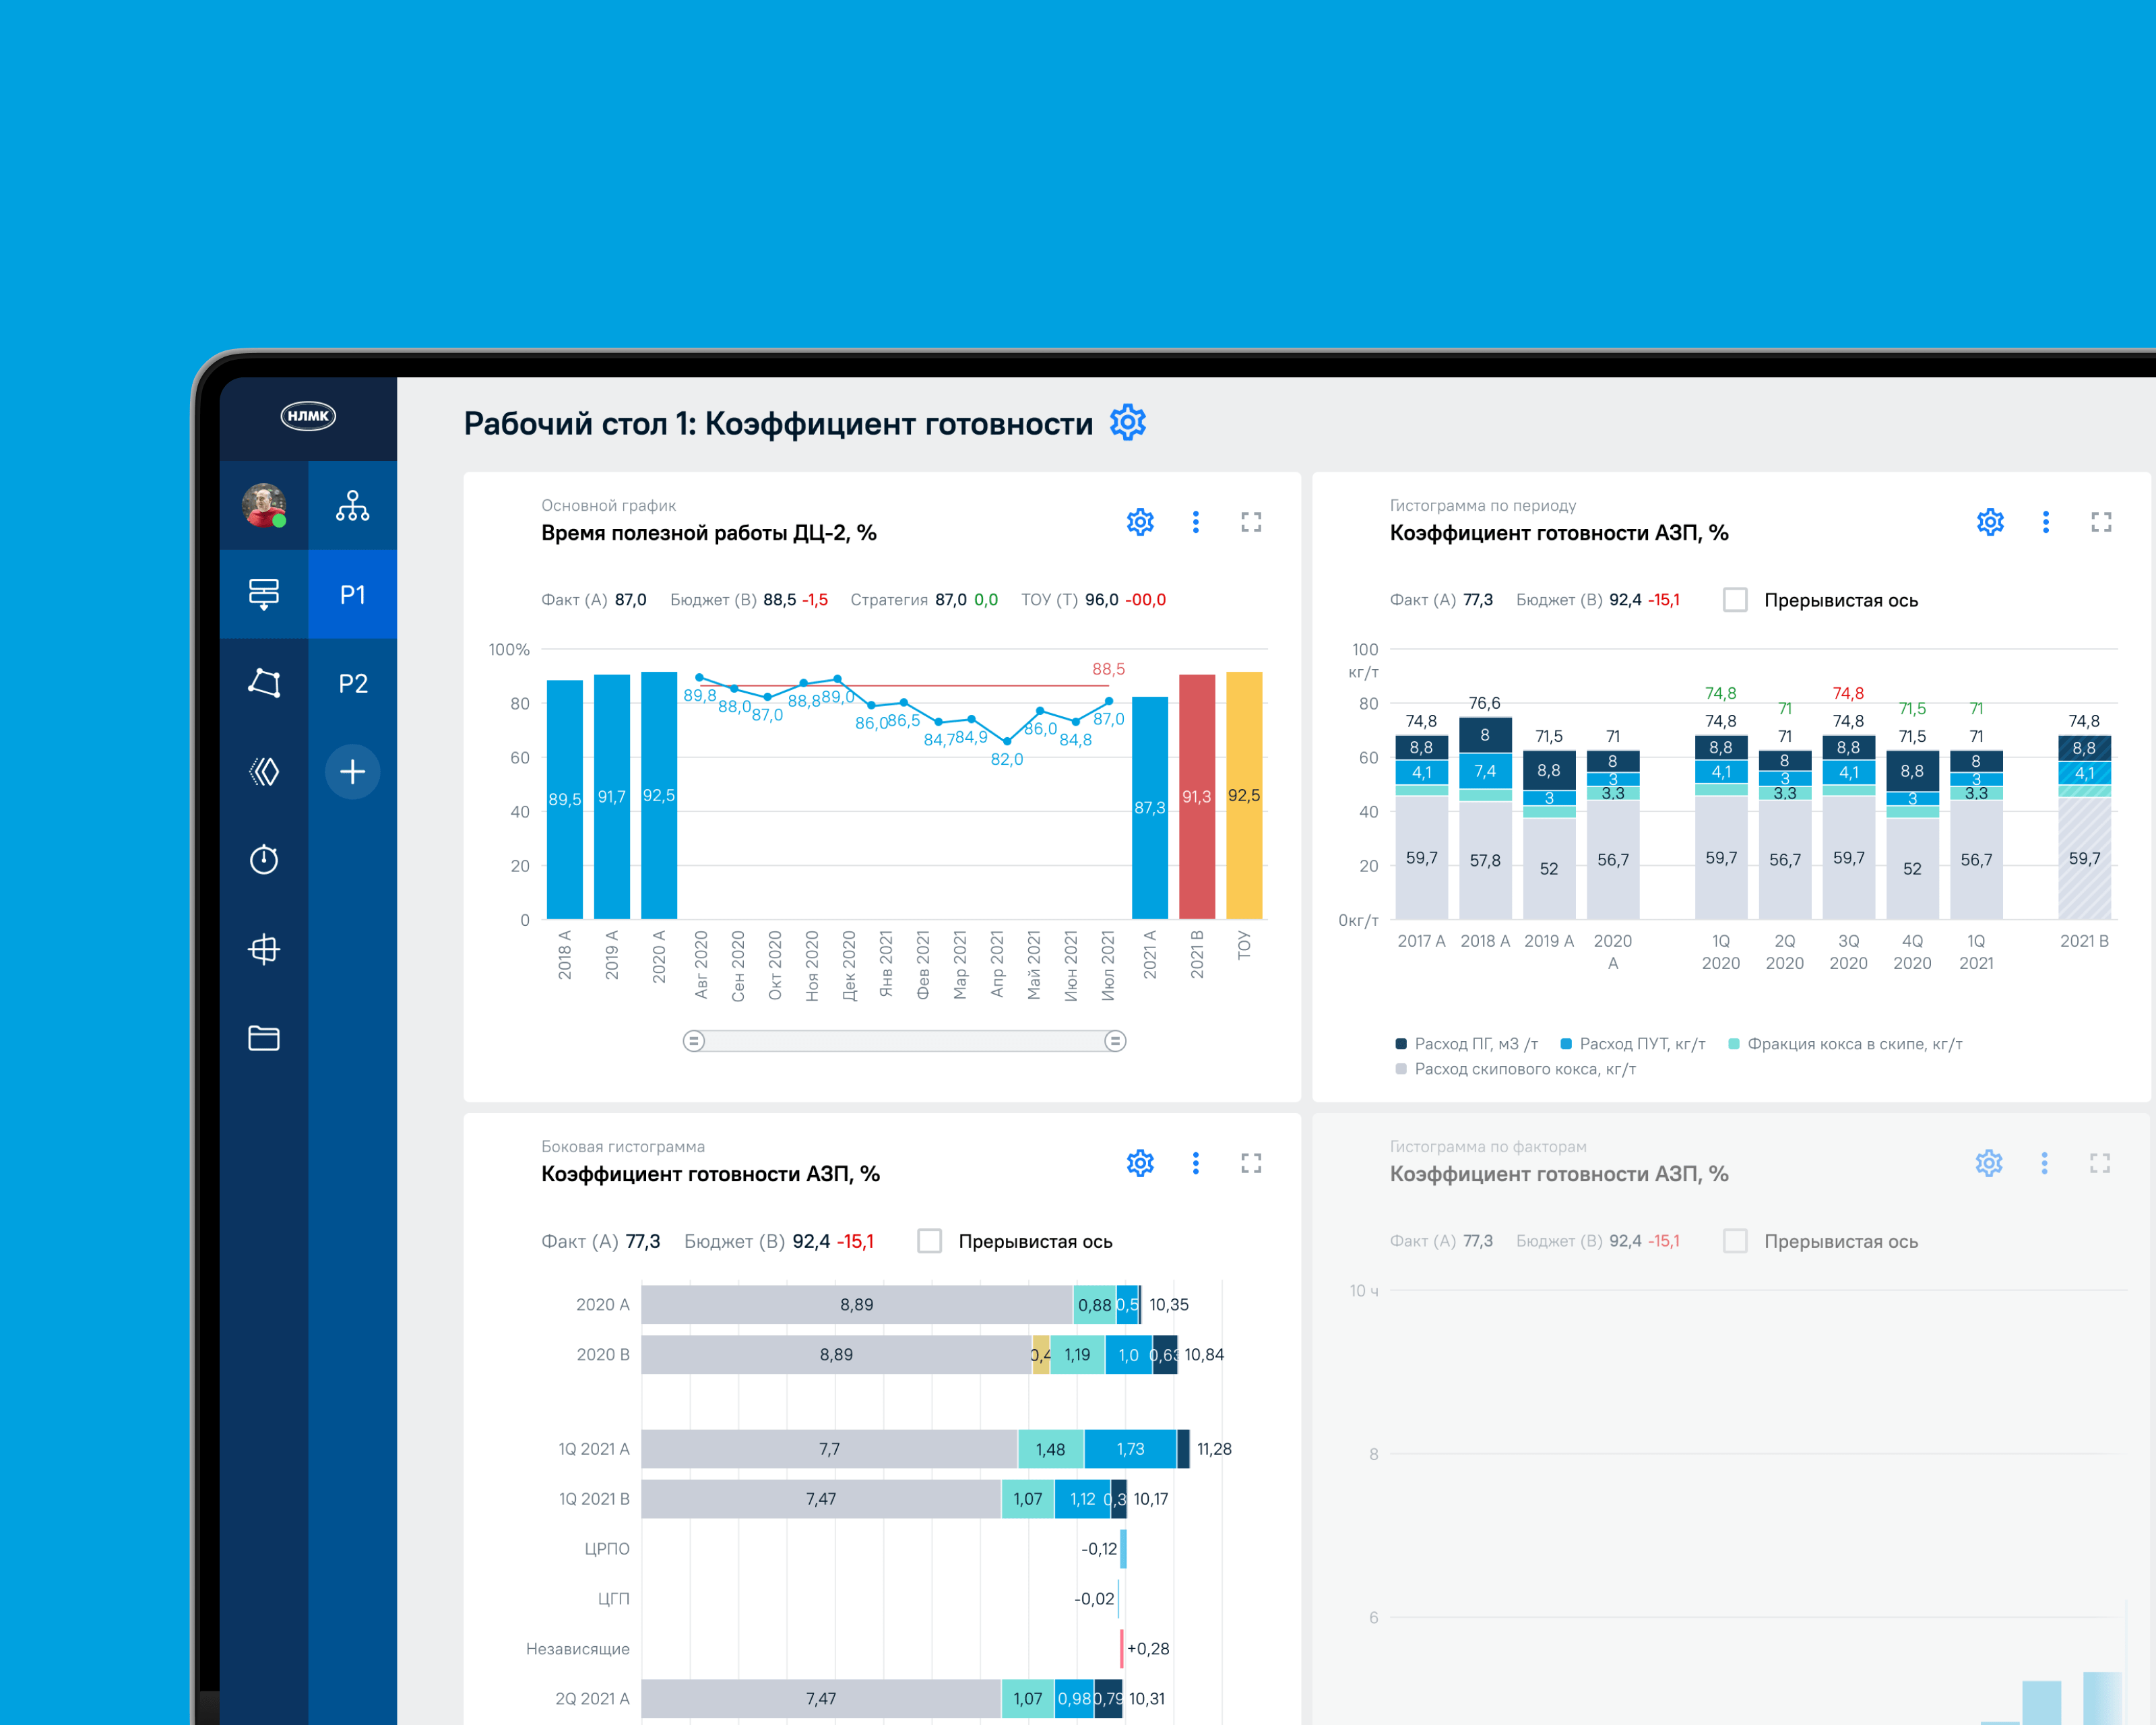The width and height of the screenshot is (2156, 1725).
Task: Open settings of Гистограмма по периоду widget
Action: pyautogui.click(x=1990, y=522)
